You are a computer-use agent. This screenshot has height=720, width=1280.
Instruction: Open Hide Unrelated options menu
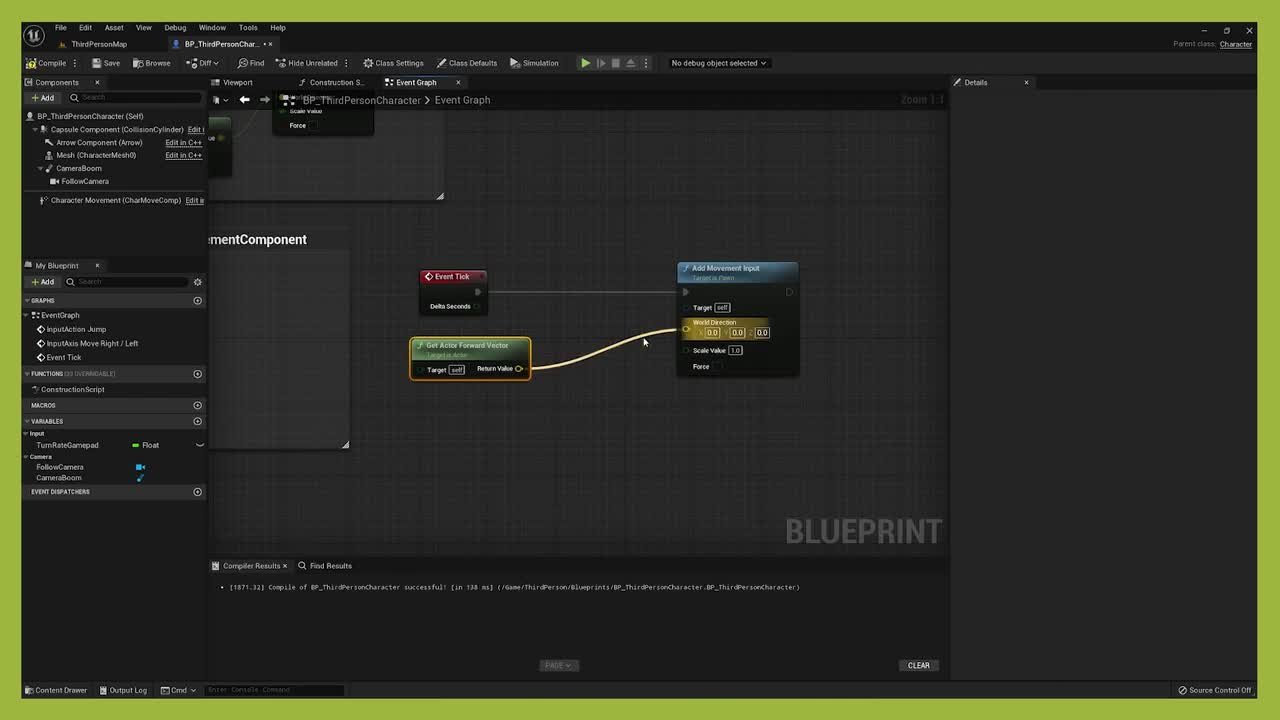pyautogui.click(x=347, y=63)
